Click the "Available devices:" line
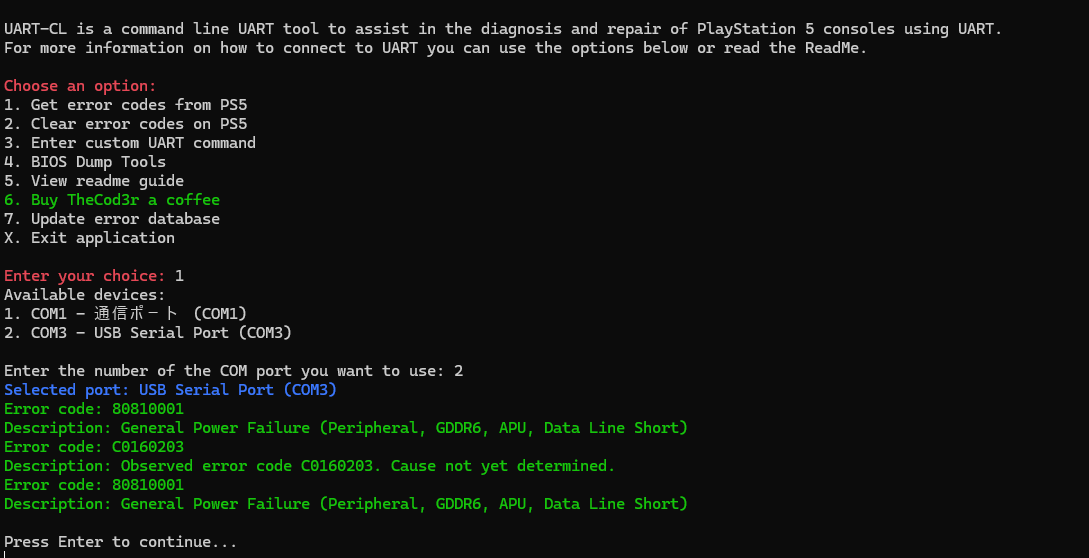The width and height of the screenshot is (1089, 558). (x=85, y=295)
